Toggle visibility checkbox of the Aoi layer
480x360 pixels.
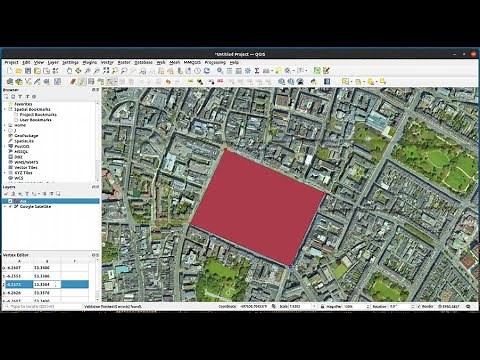coord(10,201)
